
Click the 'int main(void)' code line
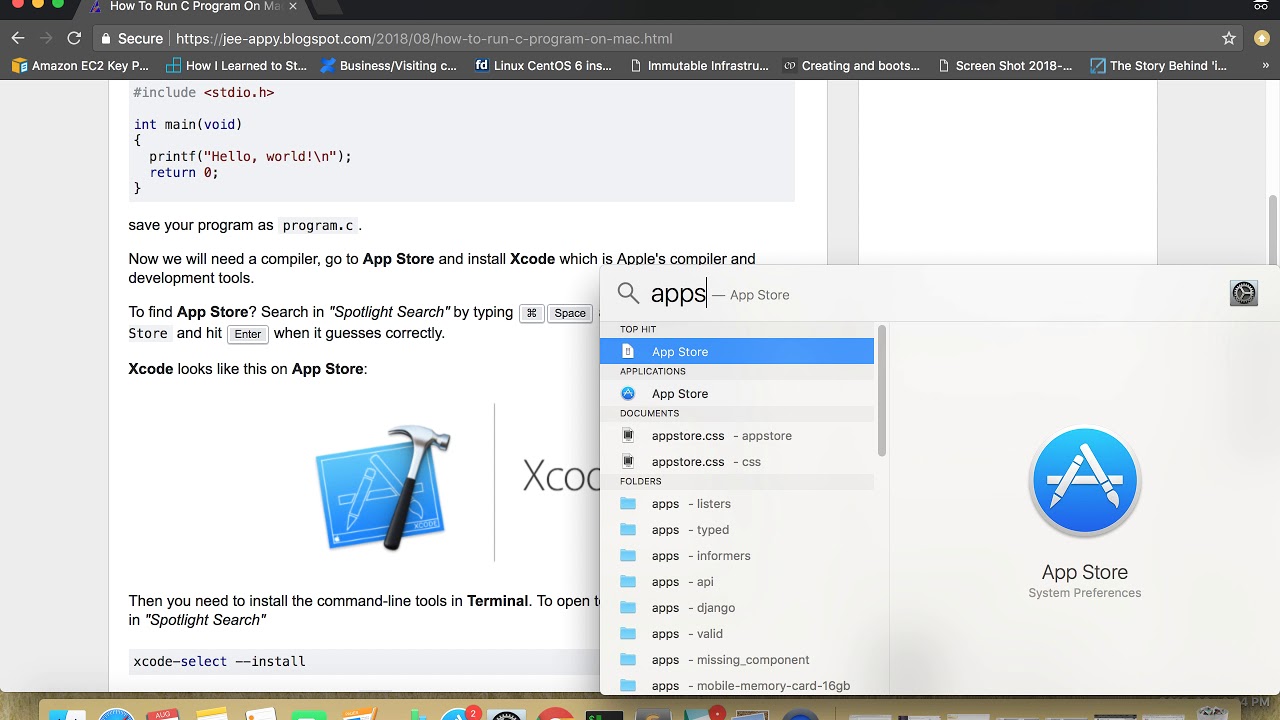pyautogui.click(x=188, y=124)
